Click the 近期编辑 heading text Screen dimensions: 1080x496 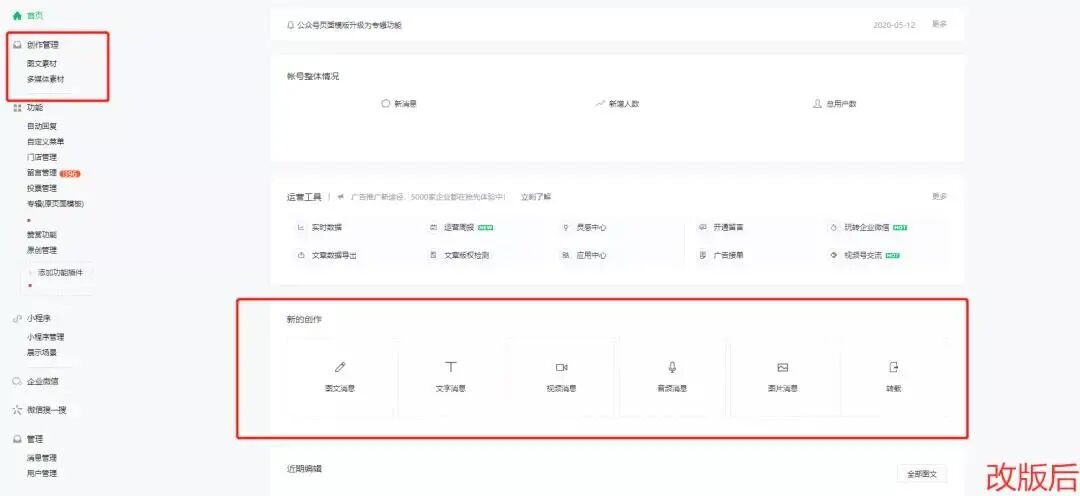point(304,469)
